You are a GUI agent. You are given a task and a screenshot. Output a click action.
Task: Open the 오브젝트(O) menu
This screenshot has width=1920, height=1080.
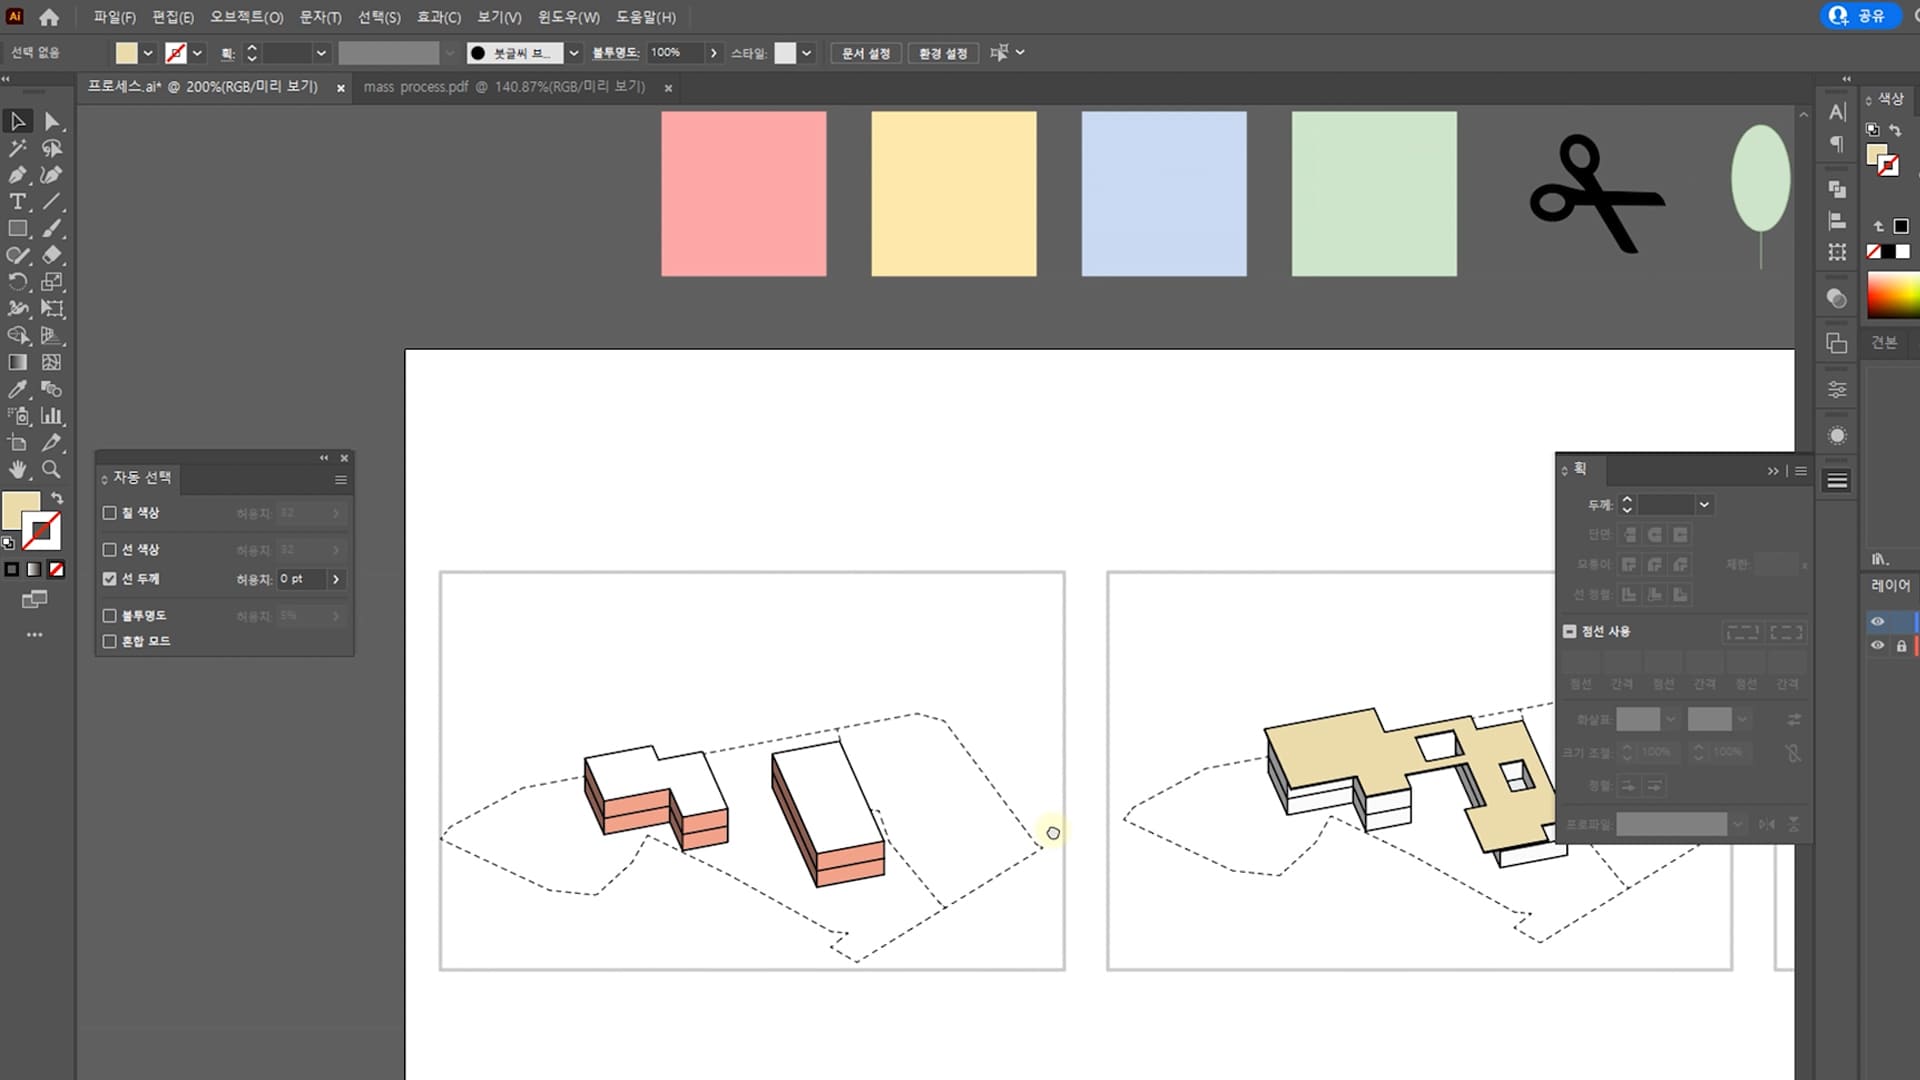[x=246, y=17]
